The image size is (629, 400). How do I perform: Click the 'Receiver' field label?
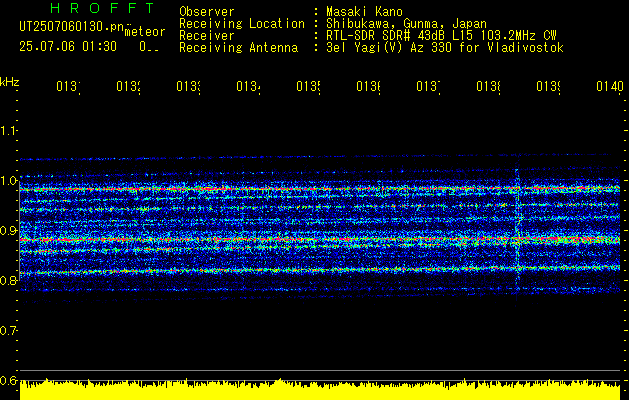[x=207, y=36]
